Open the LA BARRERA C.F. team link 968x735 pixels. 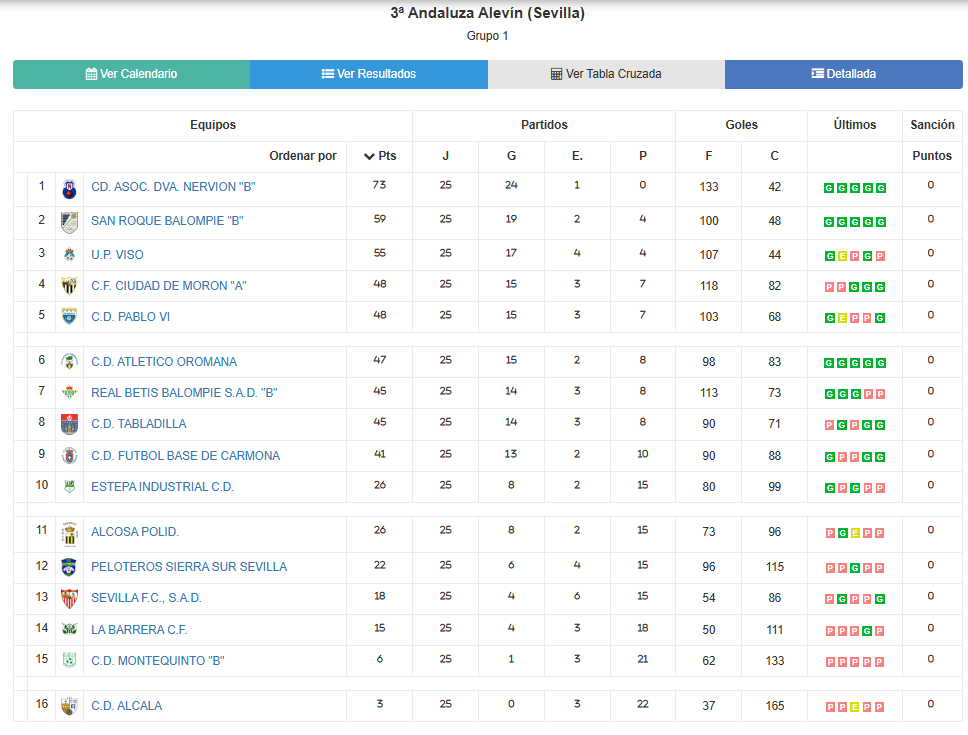pos(139,629)
